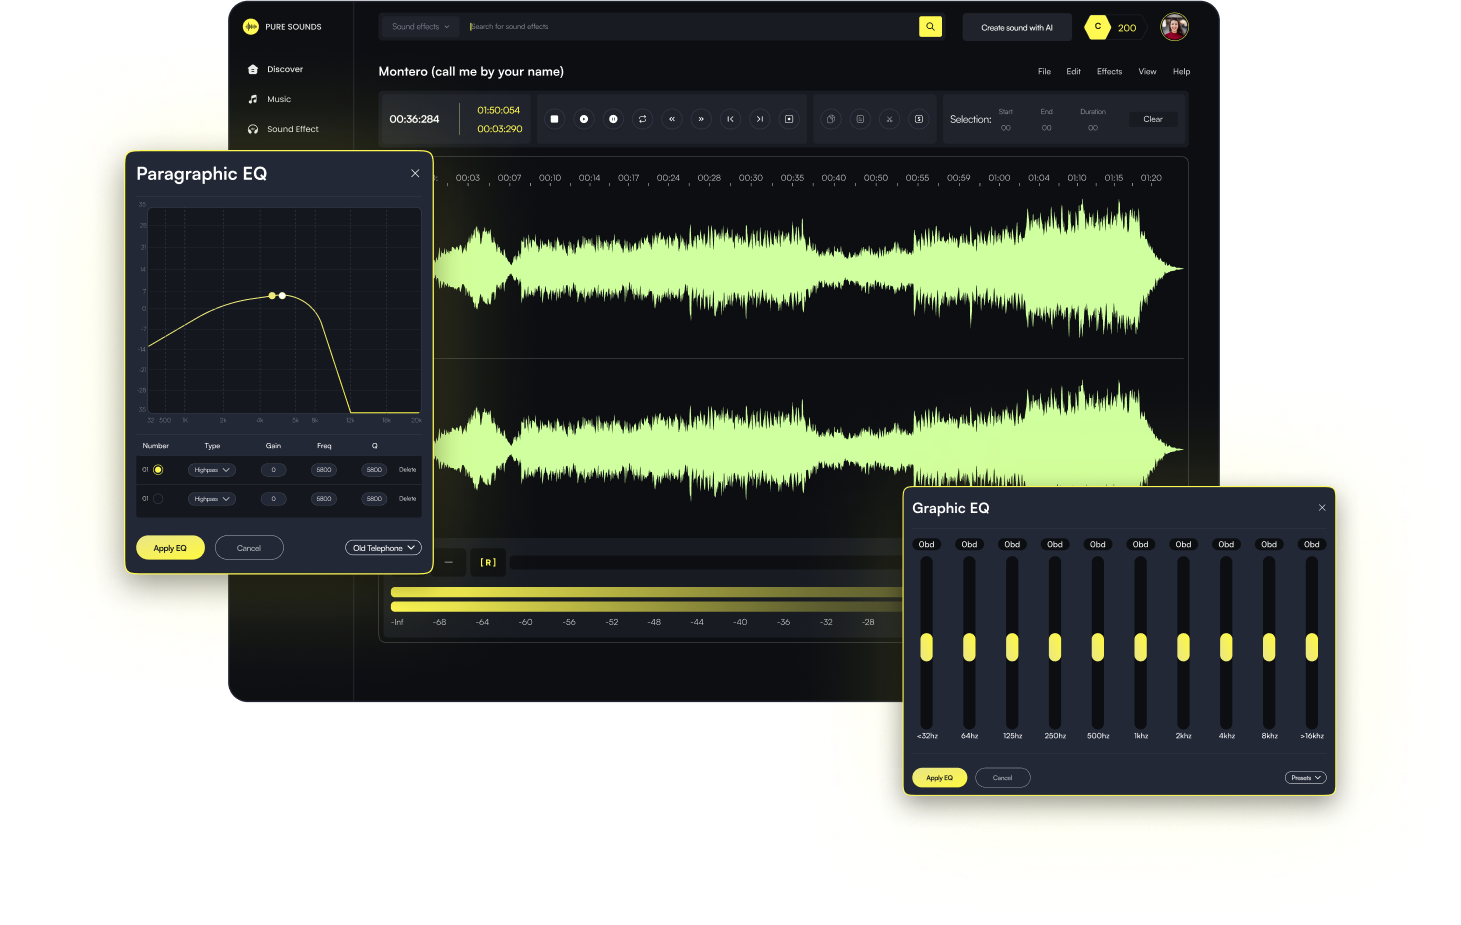The height and width of the screenshot is (925, 1461).
Task: Click Apply EQ in Paragraphic EQ
Action: [170, 548]
